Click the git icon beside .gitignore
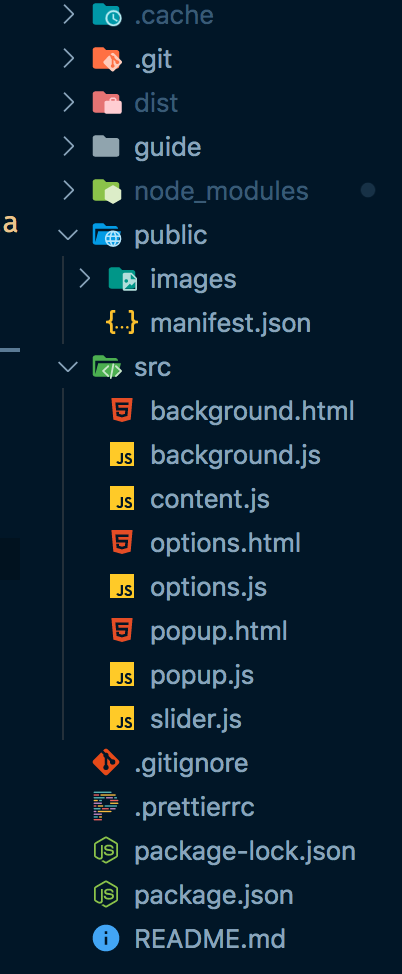This screenshot has height=974, width=402. (106, 763)
